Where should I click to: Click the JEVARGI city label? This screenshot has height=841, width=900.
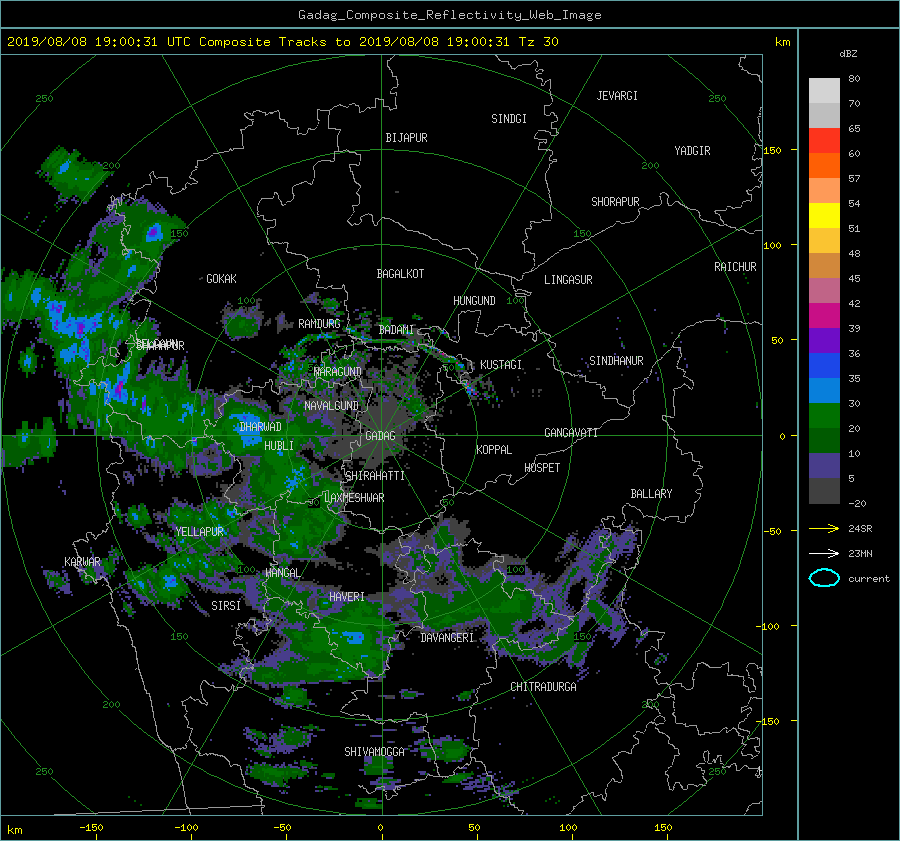[x=617, y=96]
